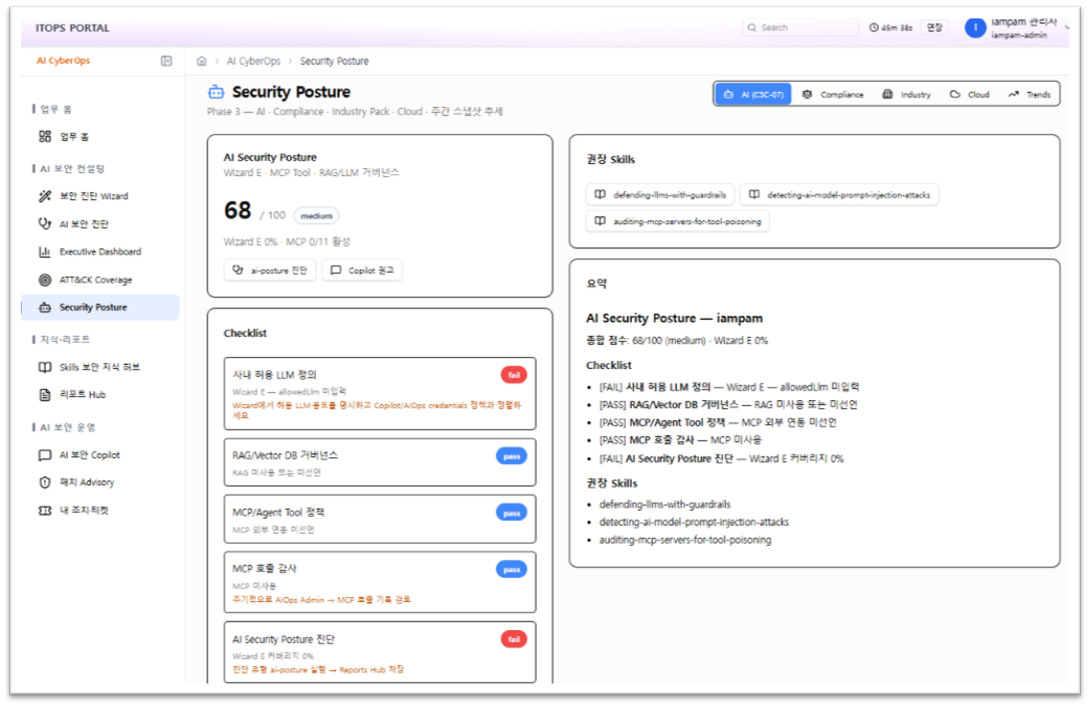Click the fail badge on AI Security Posture 진단
1090x707 pixels.
click(514, 639)
